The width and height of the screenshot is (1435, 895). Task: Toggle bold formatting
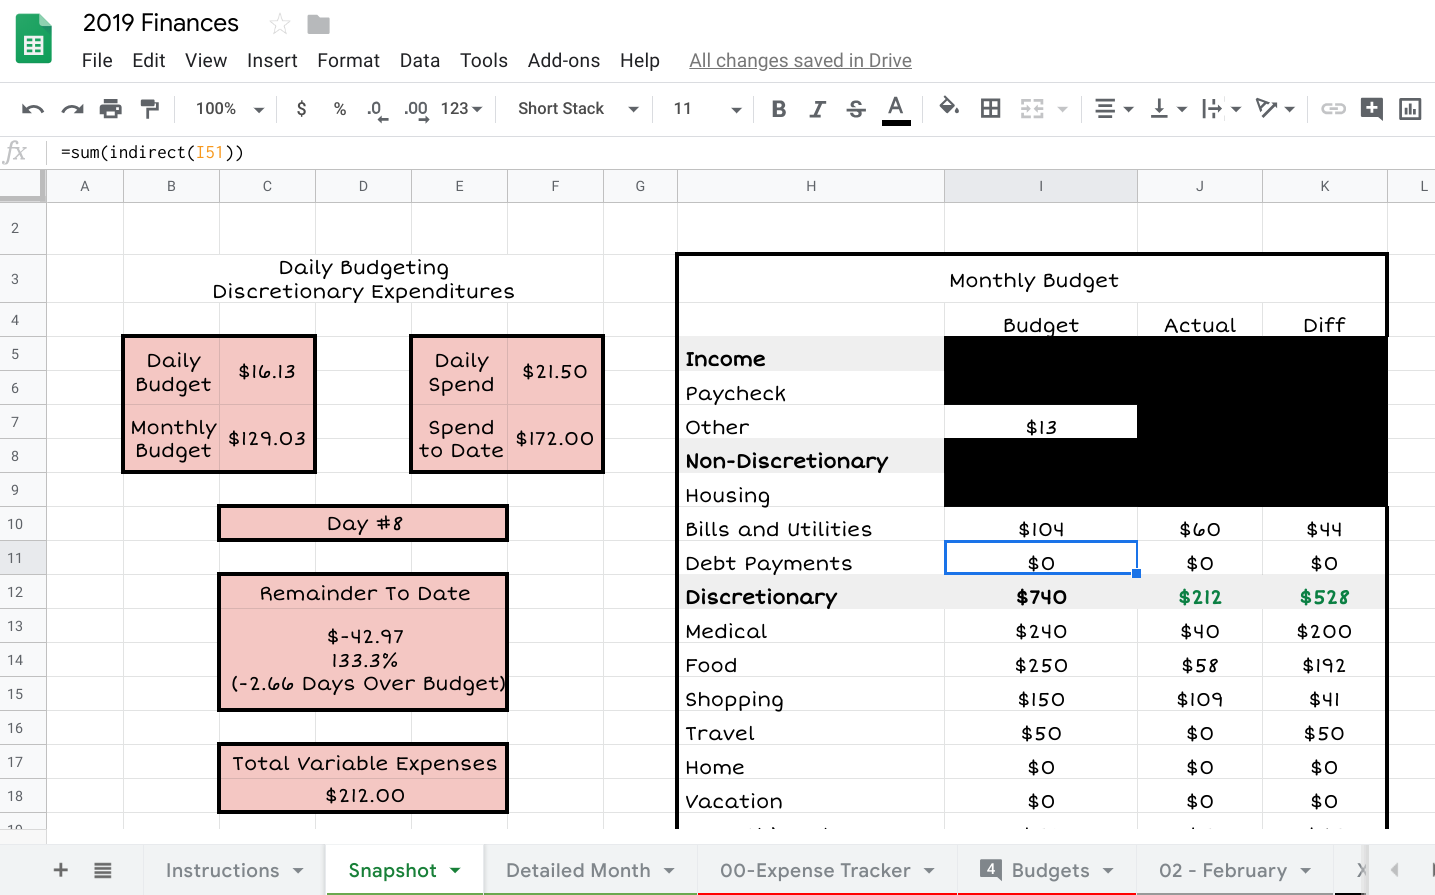(x=779, y=109)
